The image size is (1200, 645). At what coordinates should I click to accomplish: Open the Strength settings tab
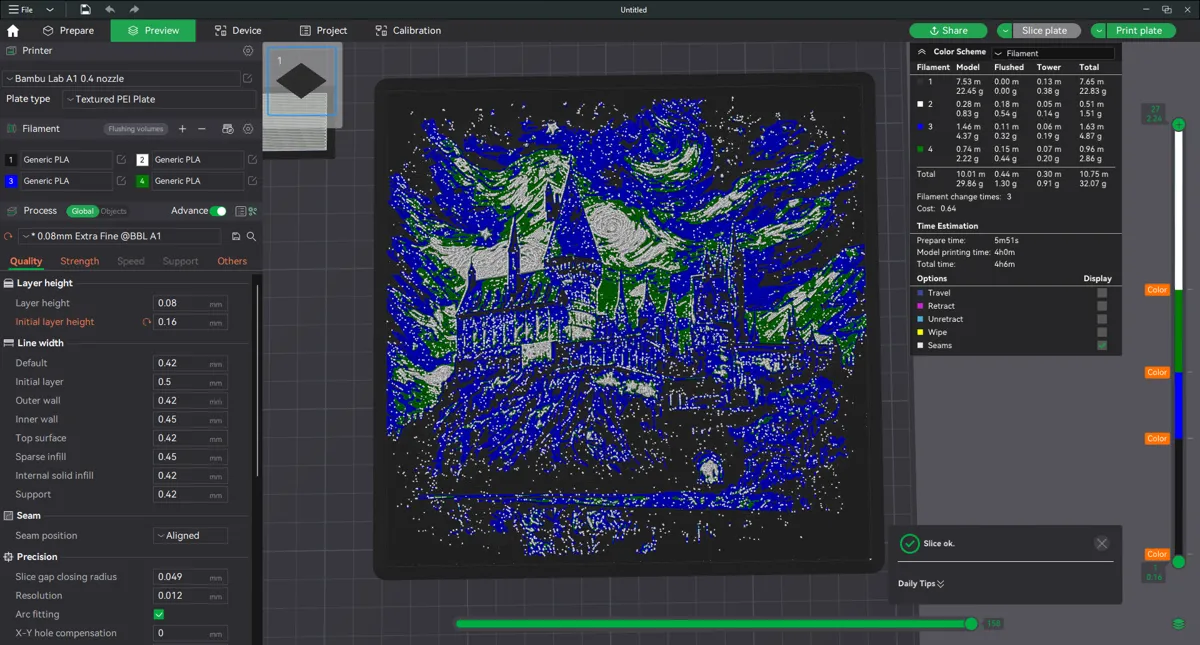pyautogui.click(x=80, y=261)
